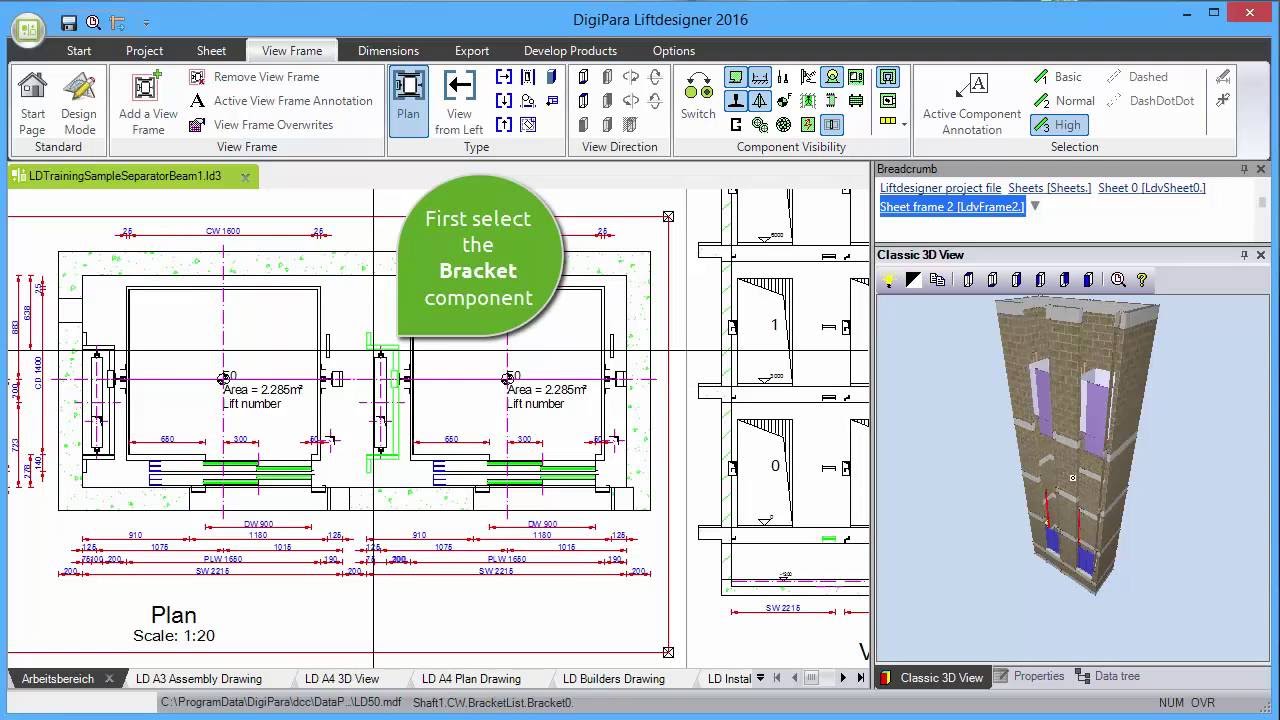Switch to the Properties panel tab
The height and width of the screenshot is (720, 1280).
(1030, 676)
